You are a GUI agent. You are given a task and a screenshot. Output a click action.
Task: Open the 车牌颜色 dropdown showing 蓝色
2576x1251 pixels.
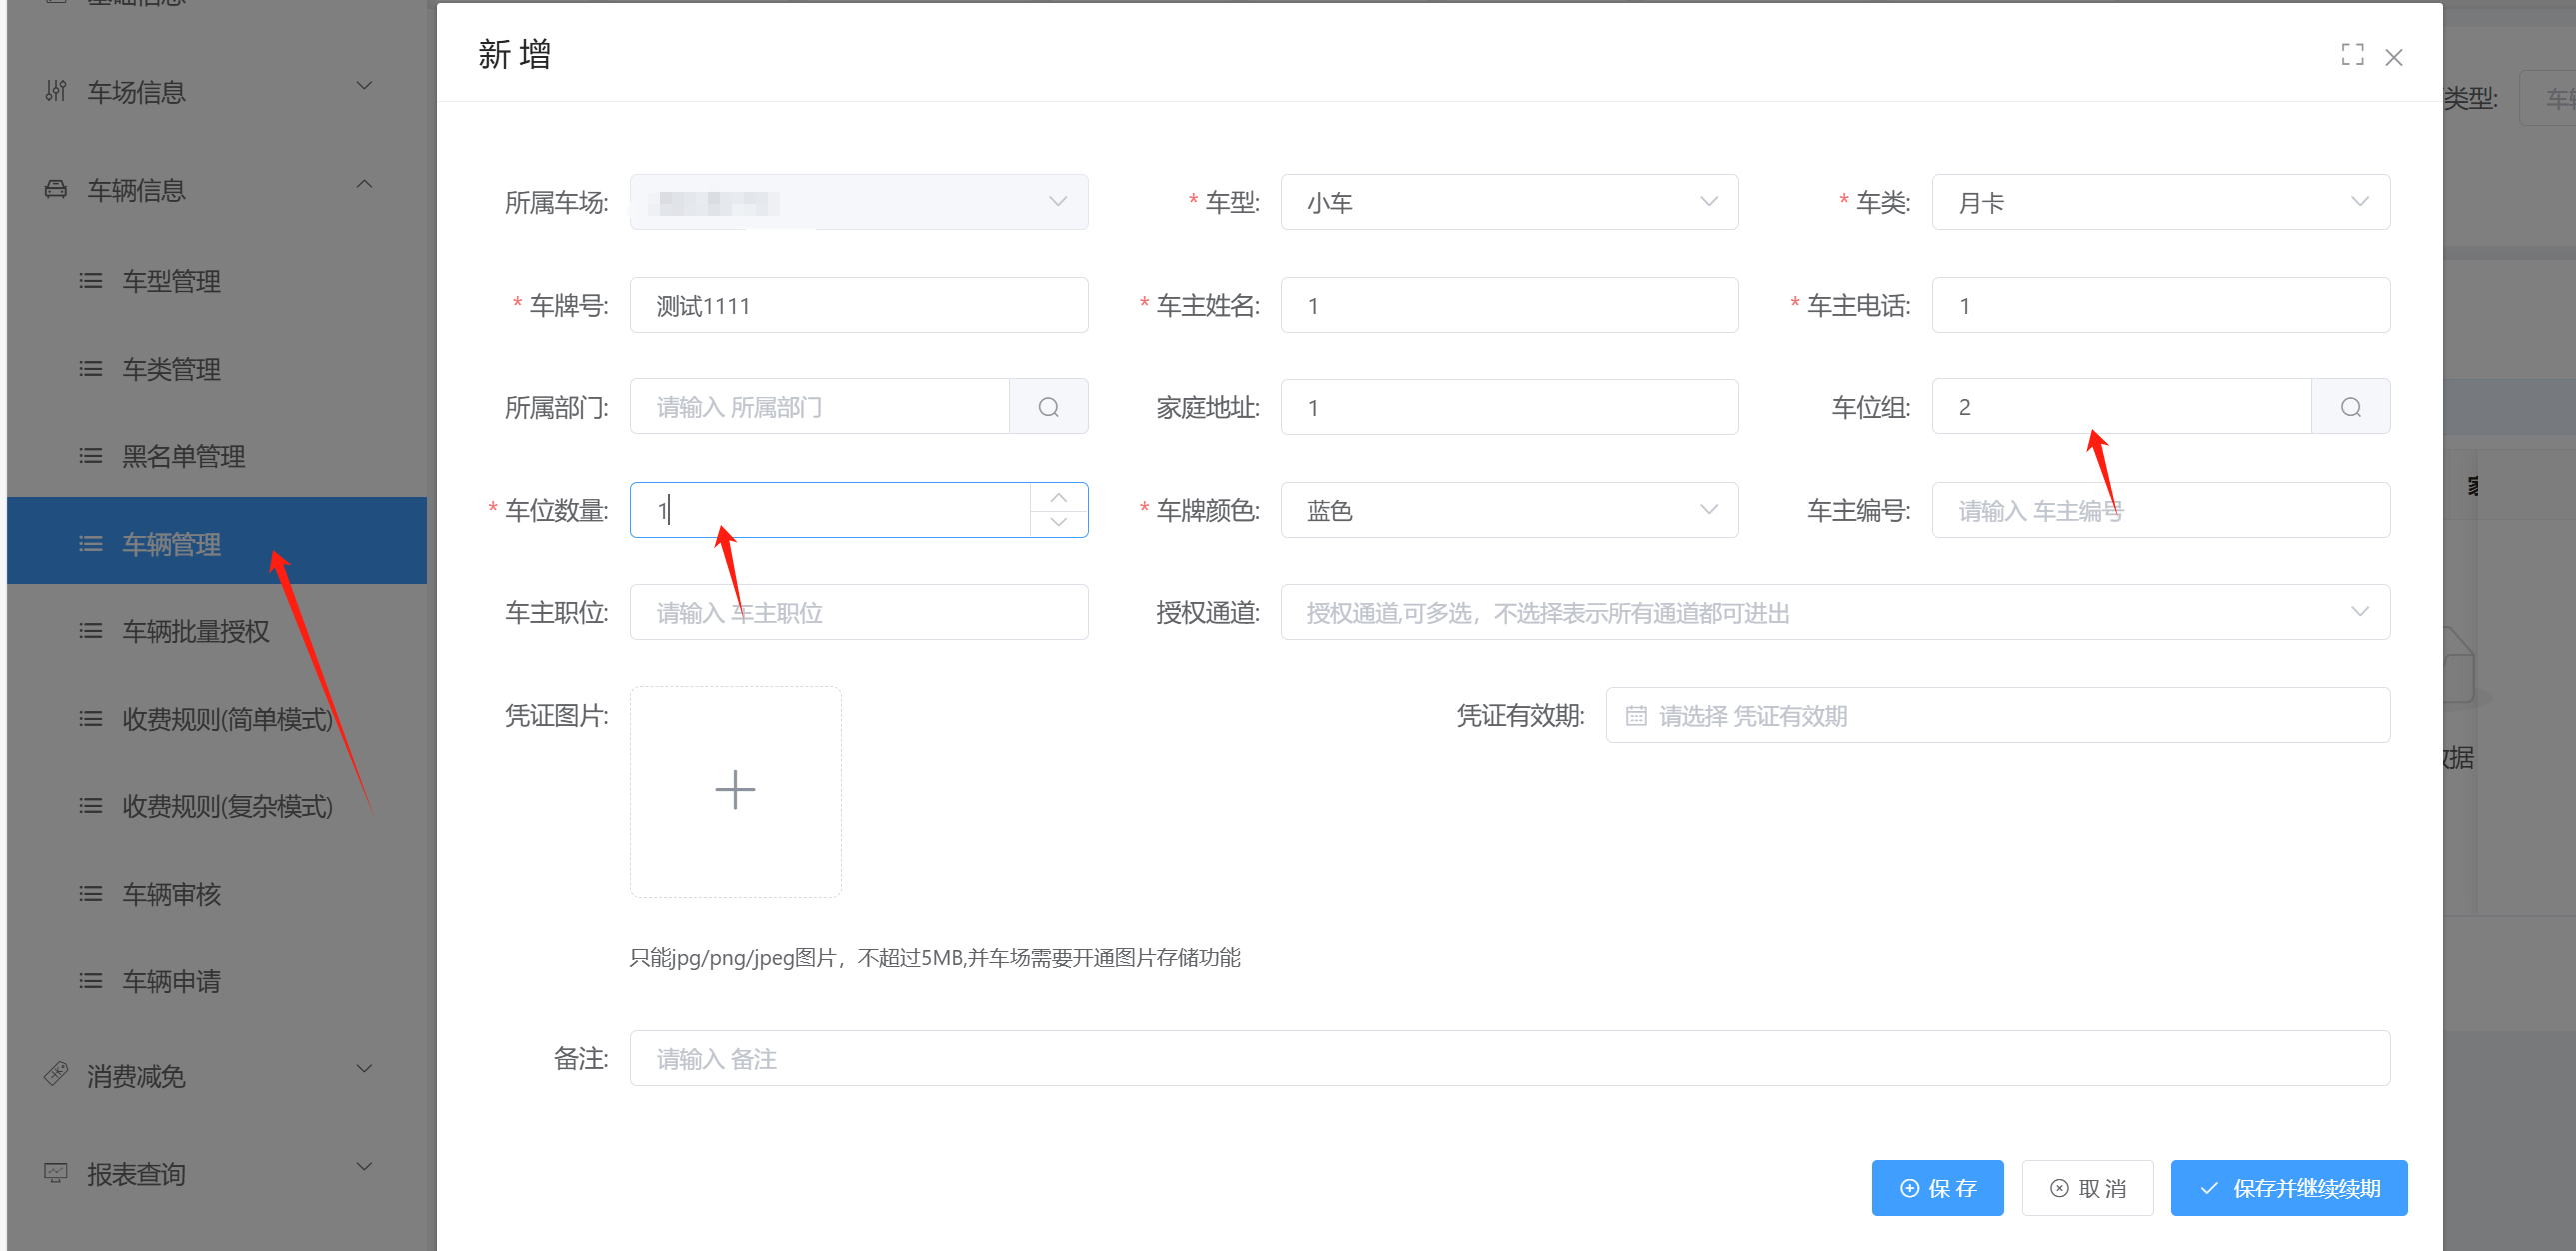pyautogui.click(x=1509, y=510)
